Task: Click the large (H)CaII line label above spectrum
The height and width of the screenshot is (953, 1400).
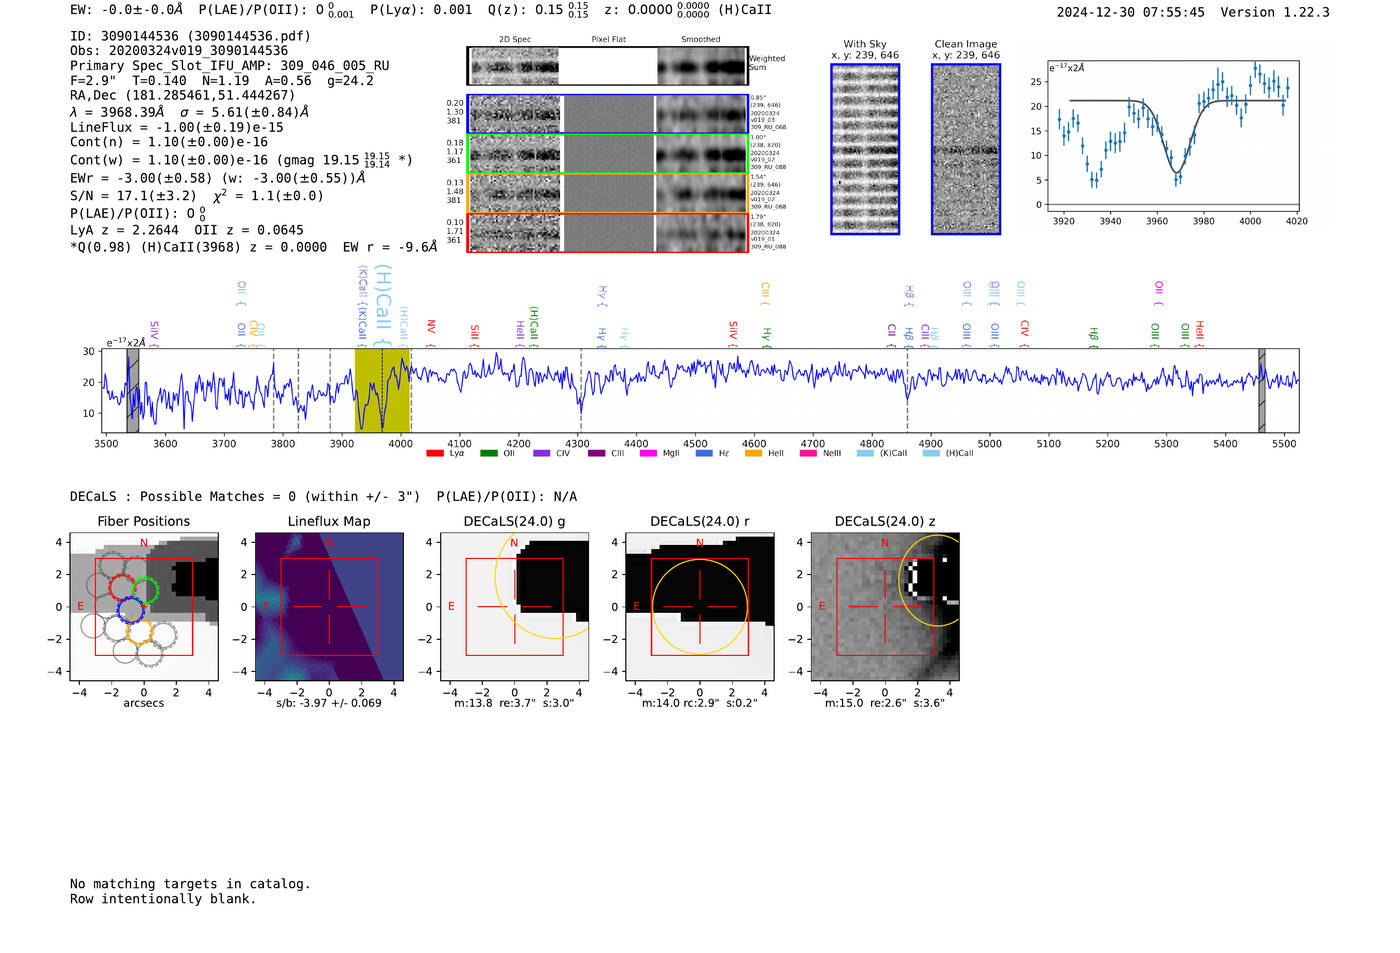Action: point(383,300)
